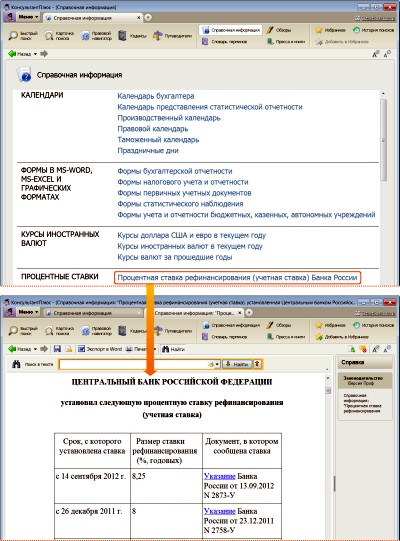Open Кодексы in the calendars list window
400x541 pixels.
[x=133, y=35]
